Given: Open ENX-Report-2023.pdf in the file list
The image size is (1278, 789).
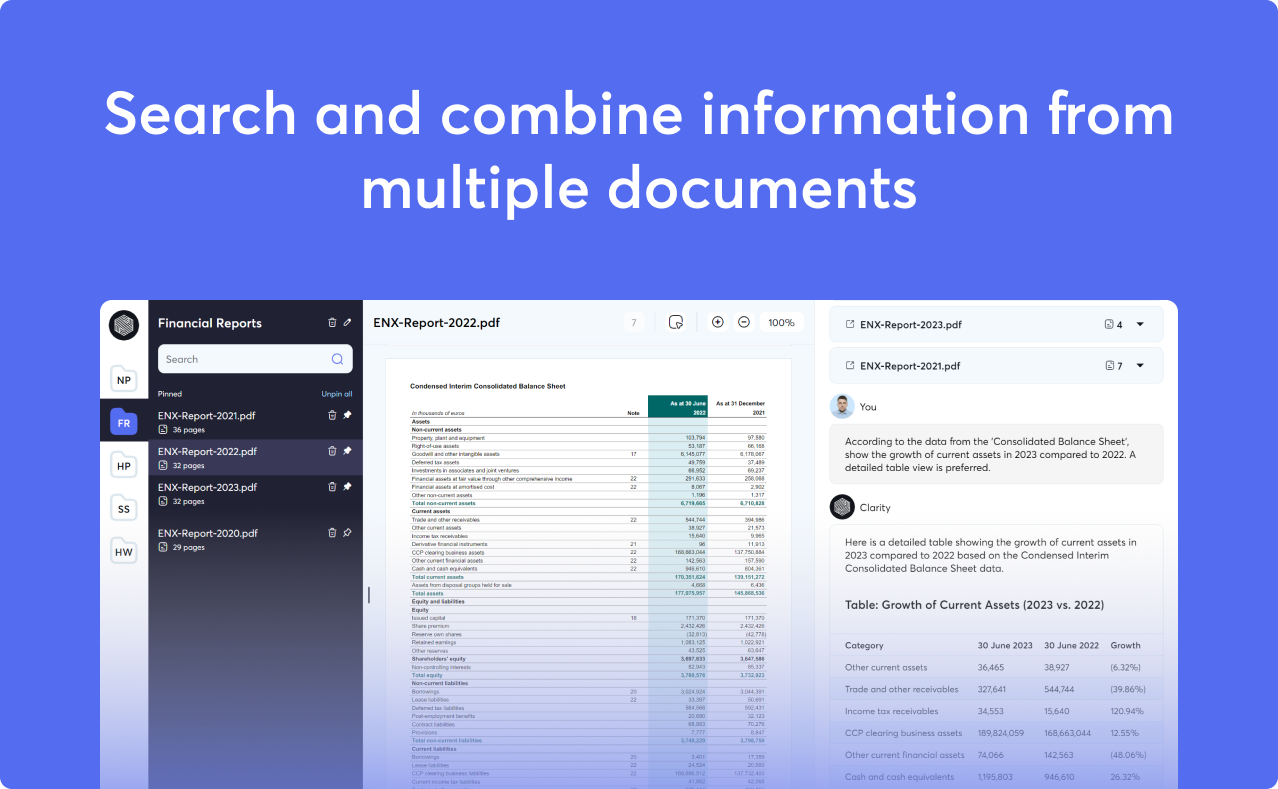Looking at the screenshot, I should (x=207, y=487).
